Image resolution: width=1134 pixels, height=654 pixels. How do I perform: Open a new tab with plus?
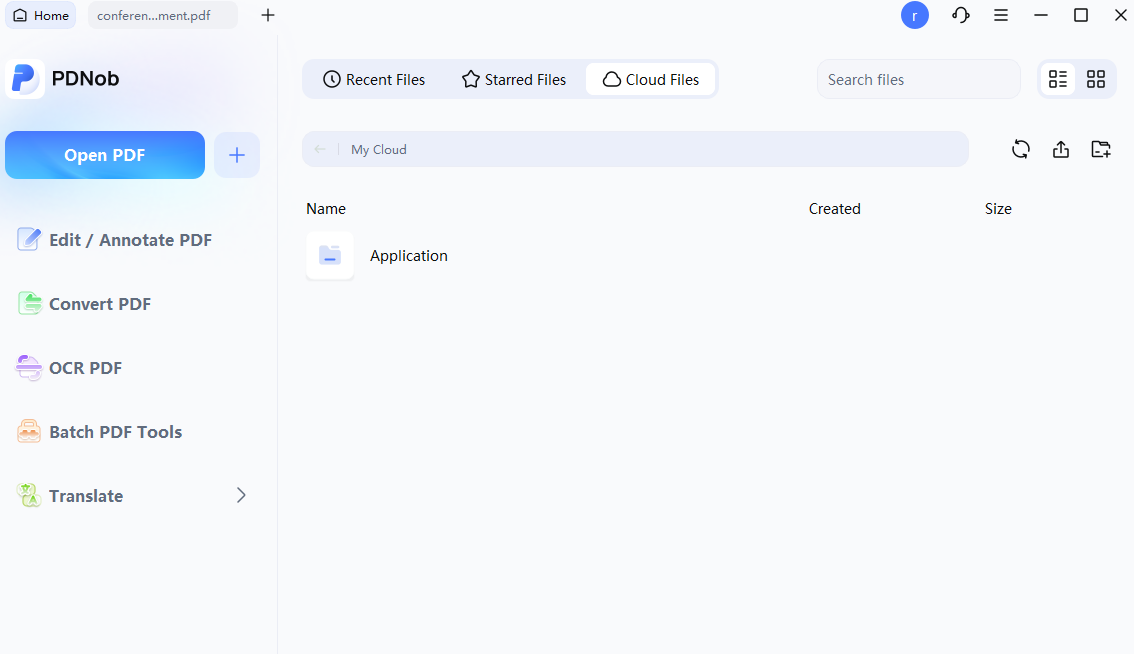(x=268, y=15)
